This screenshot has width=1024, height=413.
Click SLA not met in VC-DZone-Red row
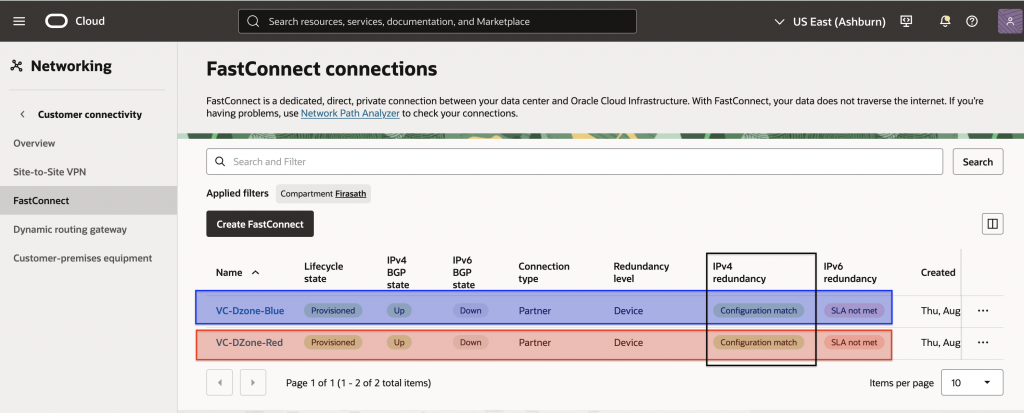point(854,342)
